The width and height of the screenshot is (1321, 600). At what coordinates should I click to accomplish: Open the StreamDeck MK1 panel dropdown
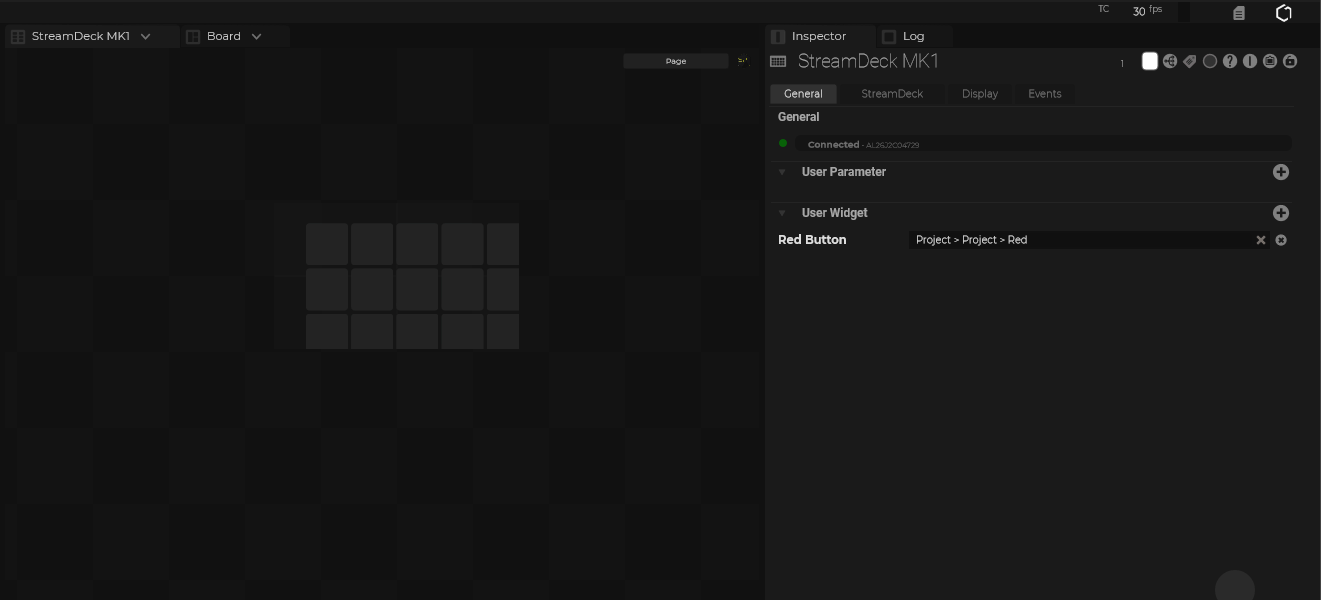click(x=146, y=36)
